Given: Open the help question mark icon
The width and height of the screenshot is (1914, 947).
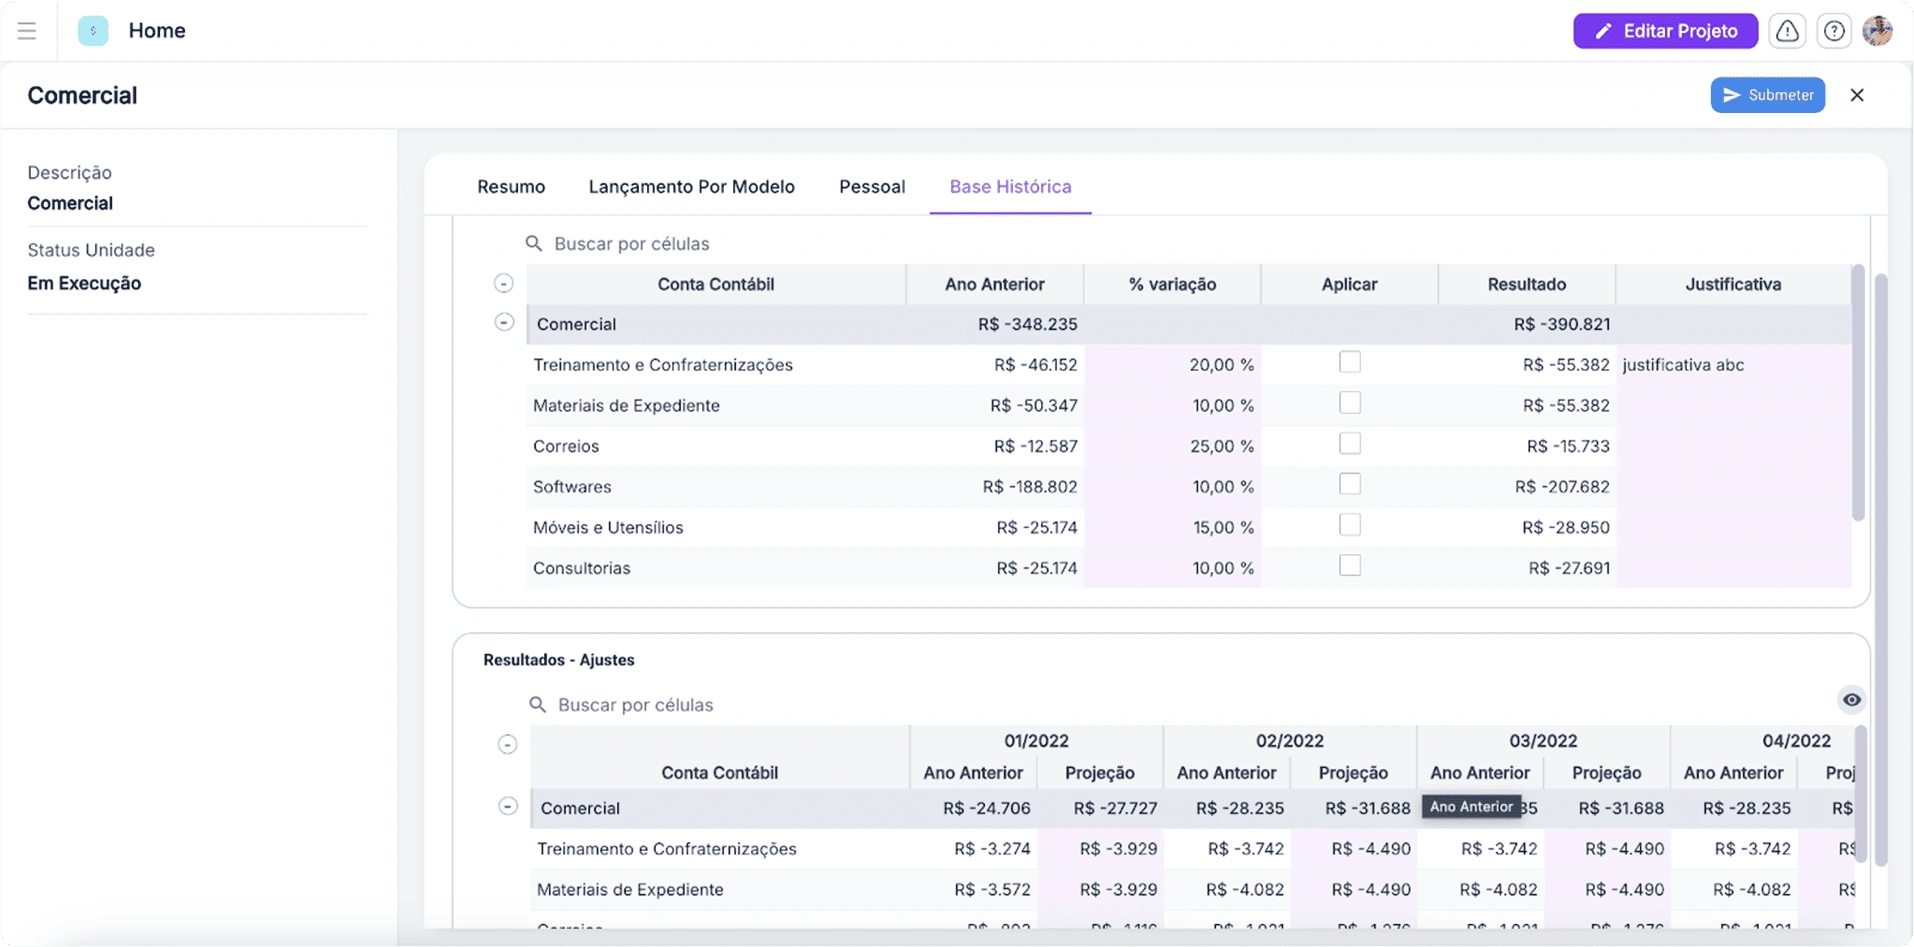Looking at the screenshot, I should coord(1833,31).
